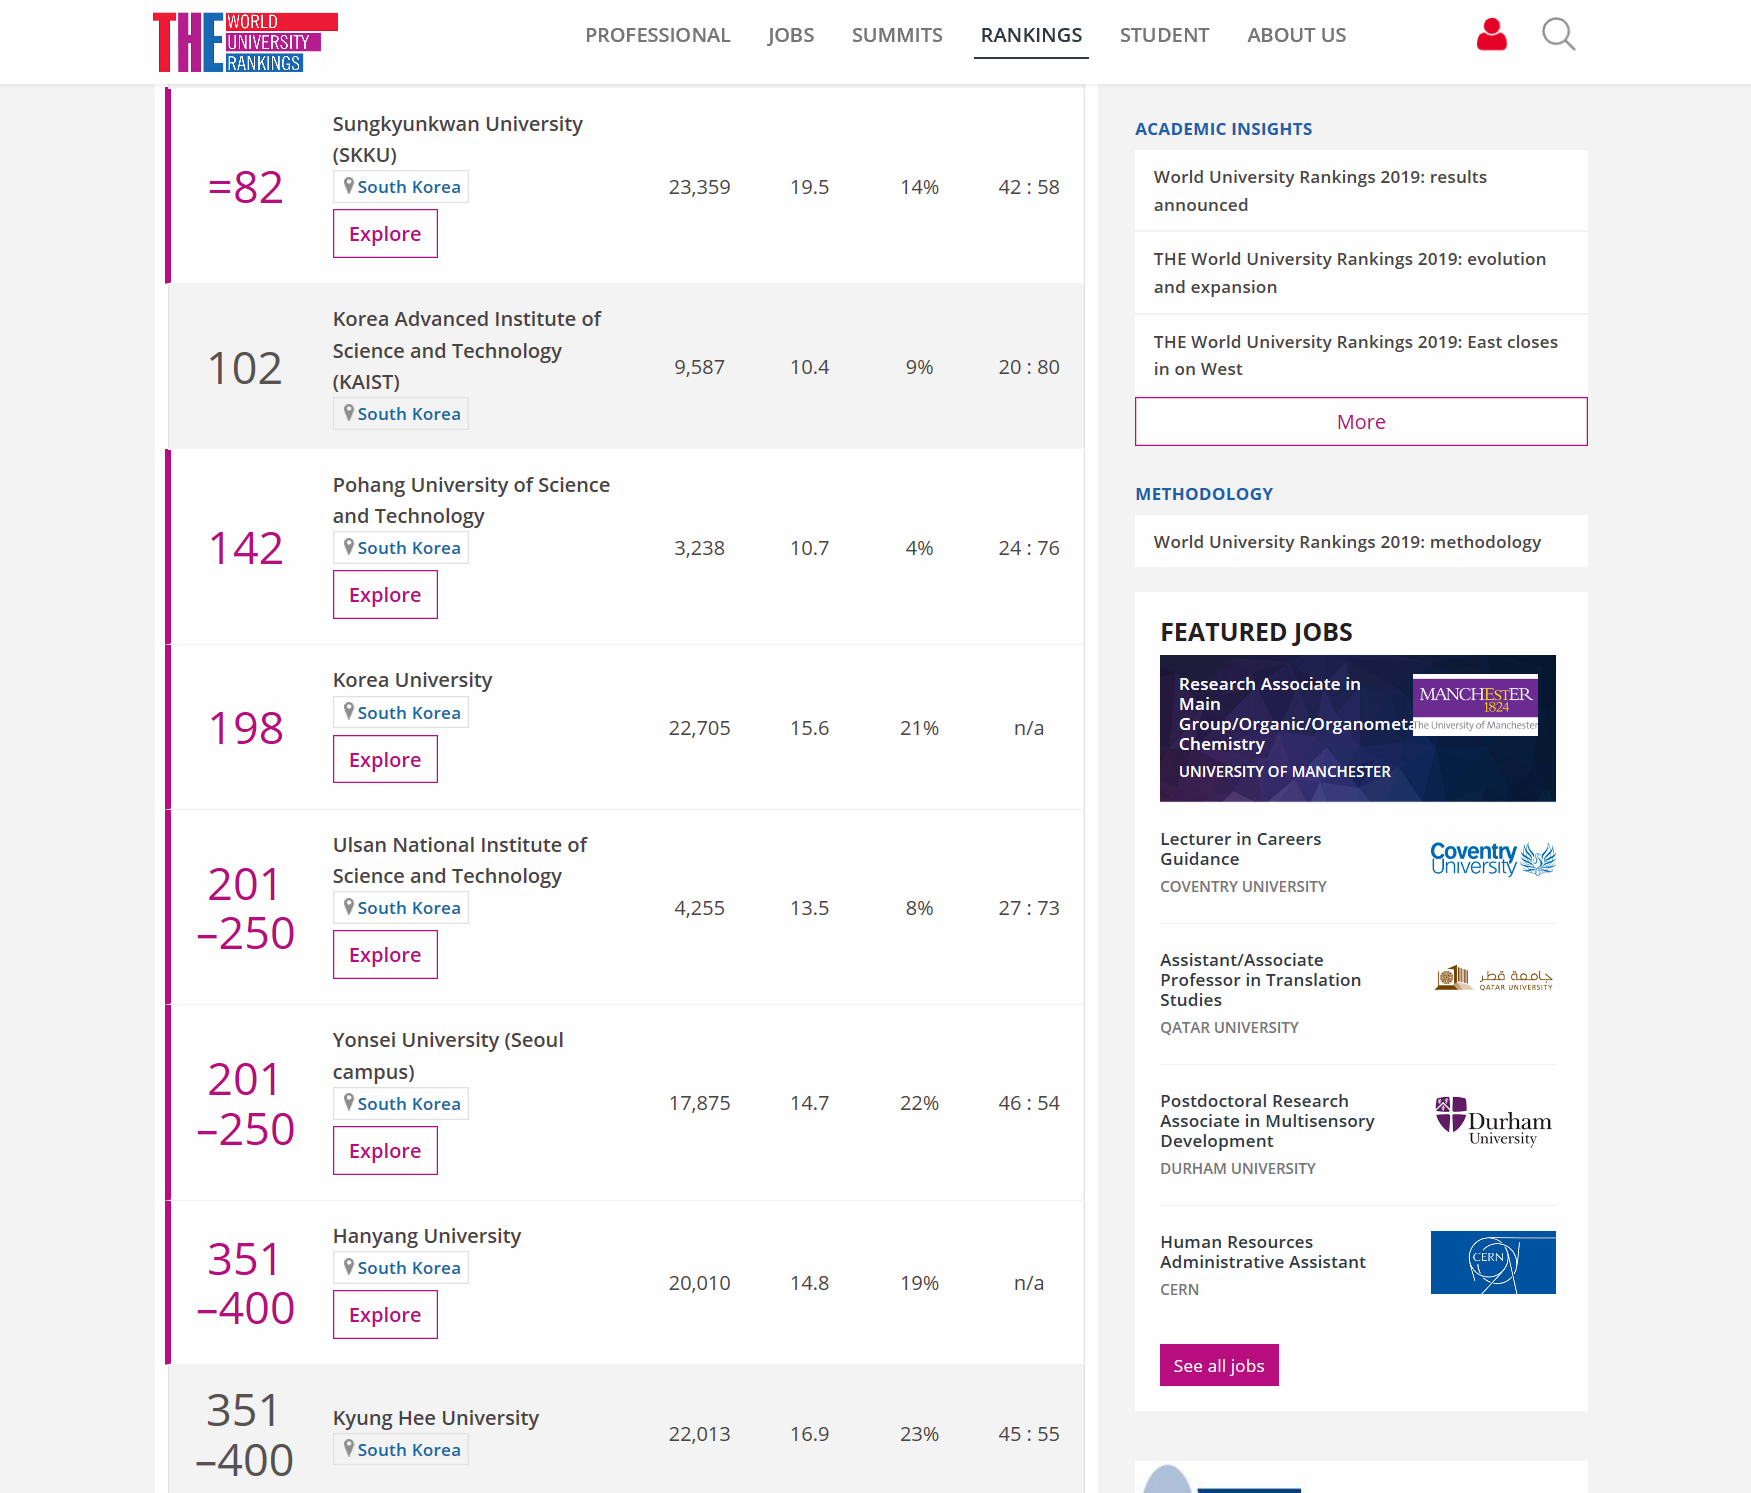Click the THE World University Rankings logo

coord(245,42)
